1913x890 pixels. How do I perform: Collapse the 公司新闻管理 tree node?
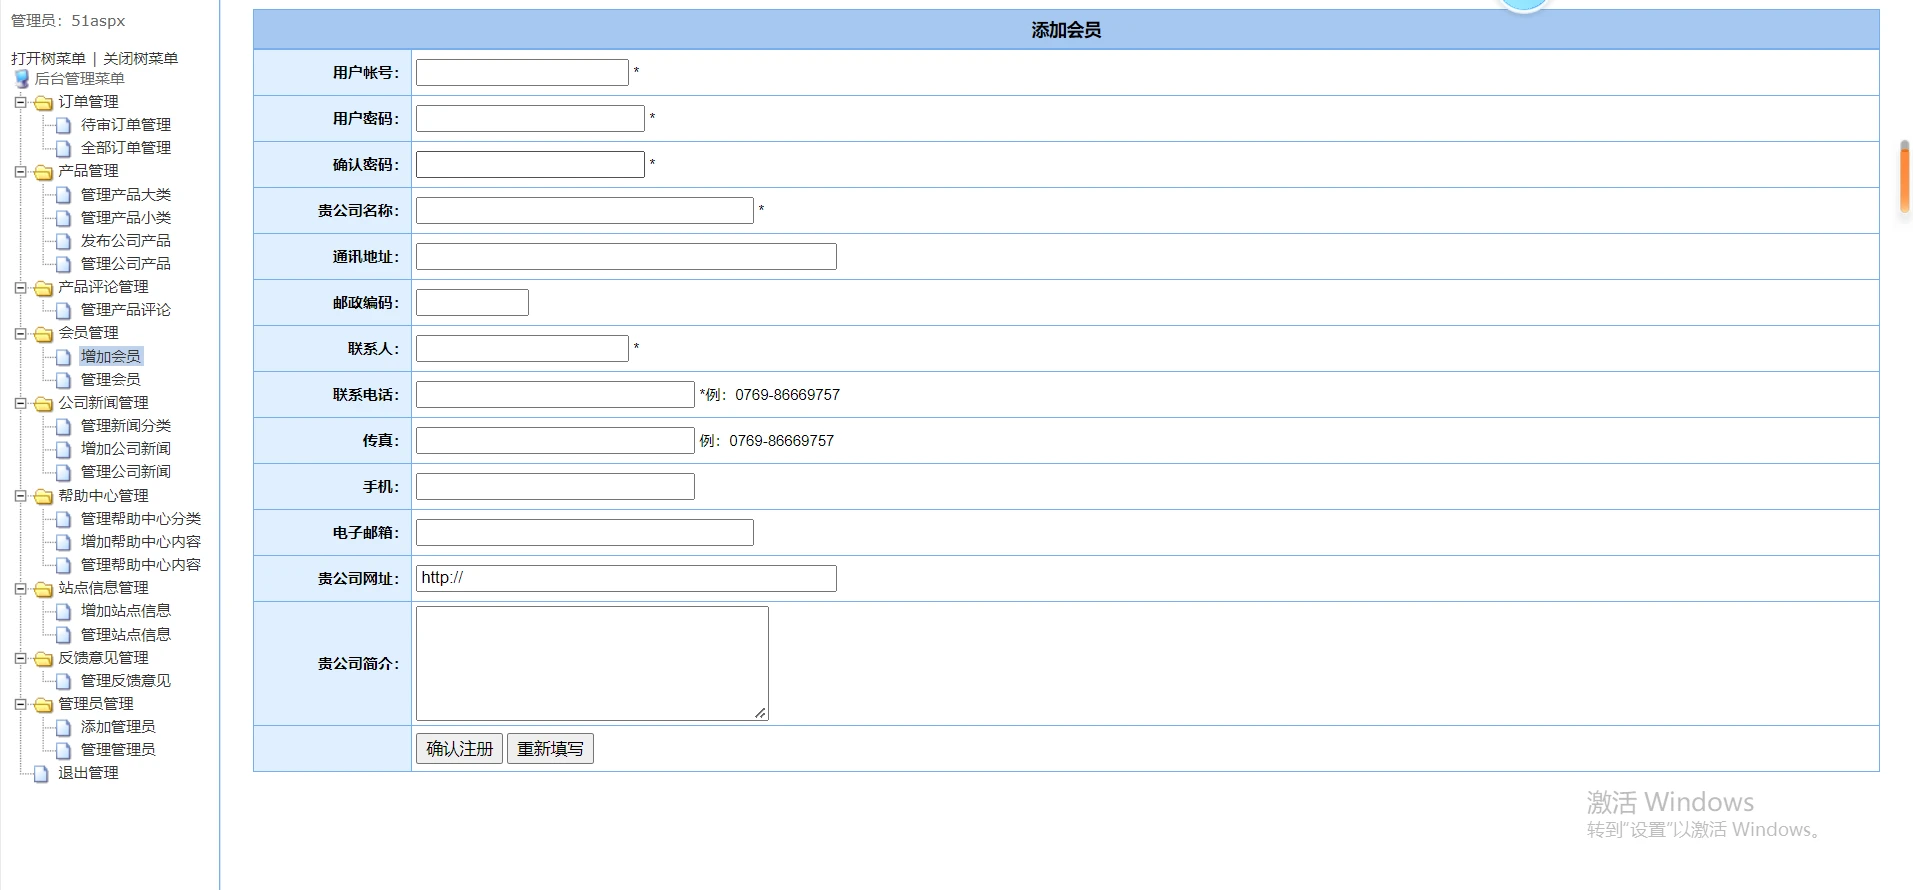20,404
